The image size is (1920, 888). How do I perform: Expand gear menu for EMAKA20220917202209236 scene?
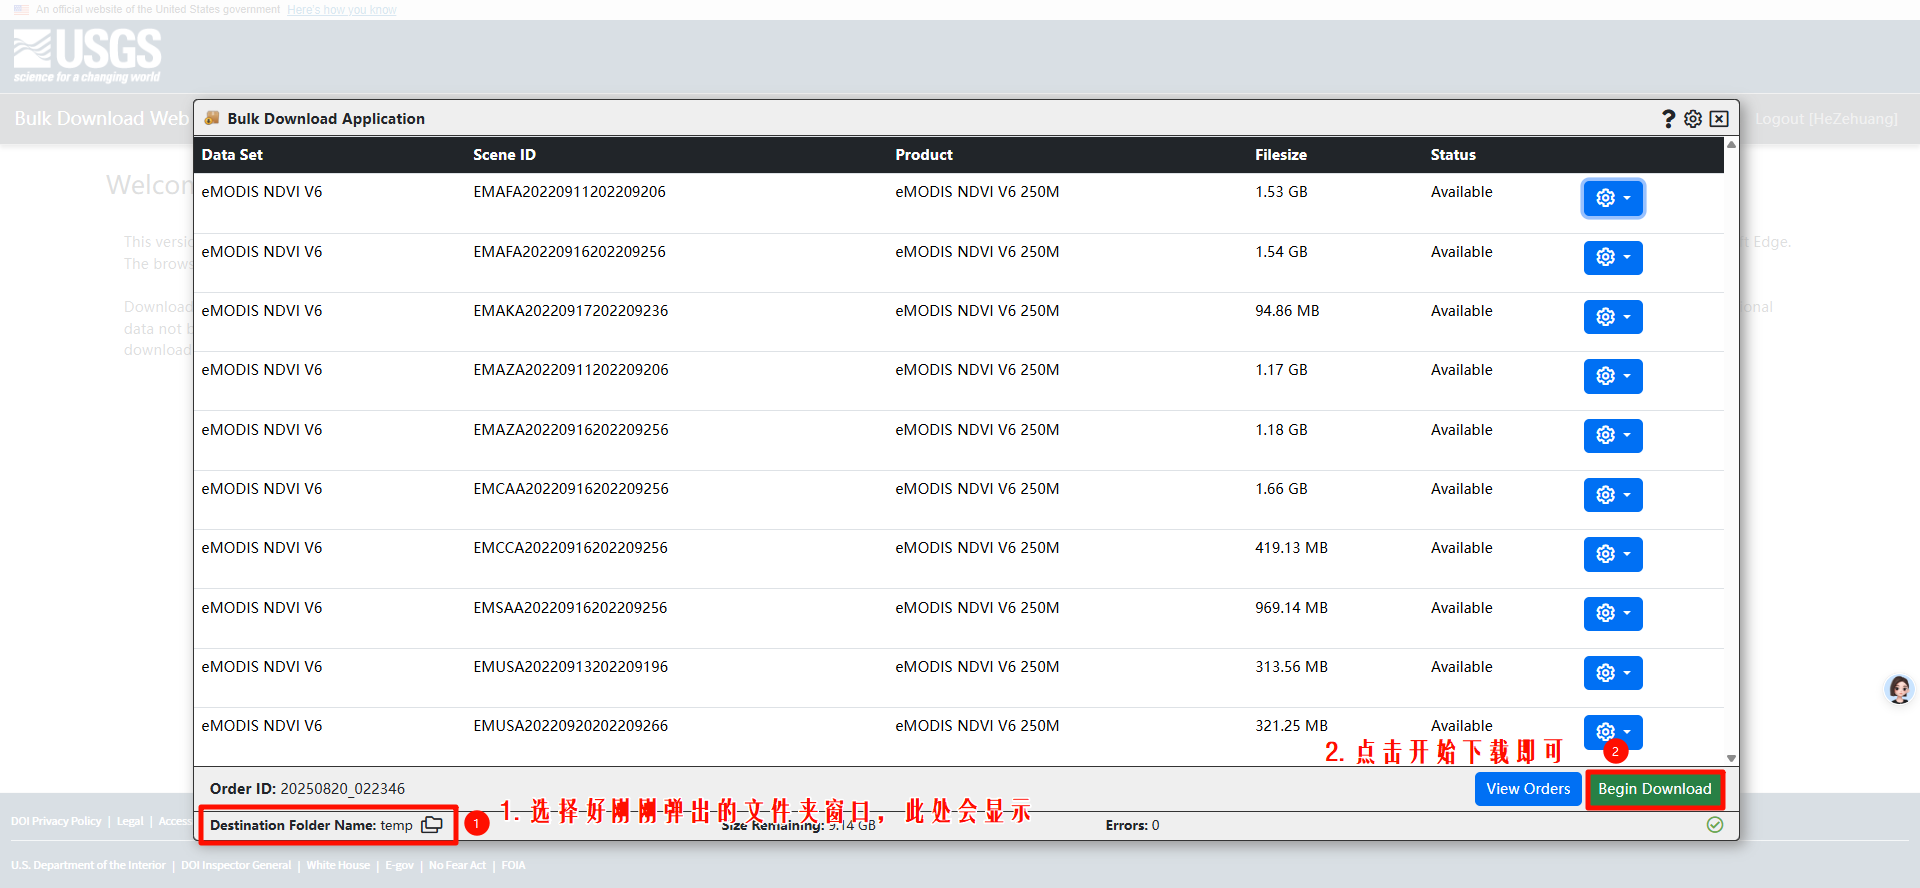(x=1613, y=317)
